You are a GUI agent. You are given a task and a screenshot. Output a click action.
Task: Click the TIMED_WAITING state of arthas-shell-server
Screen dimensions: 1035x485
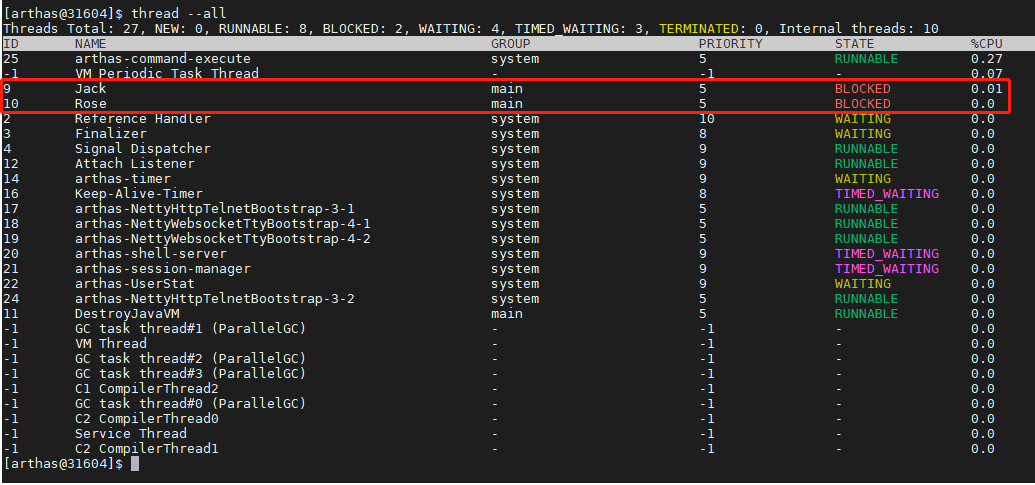(886, 254)
